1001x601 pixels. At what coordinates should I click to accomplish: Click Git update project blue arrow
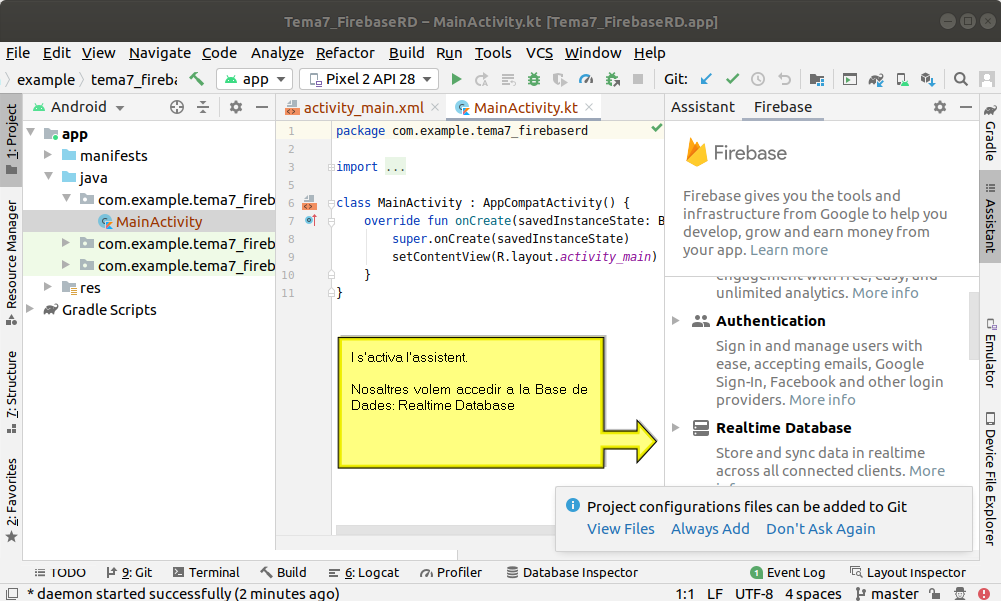705,79
